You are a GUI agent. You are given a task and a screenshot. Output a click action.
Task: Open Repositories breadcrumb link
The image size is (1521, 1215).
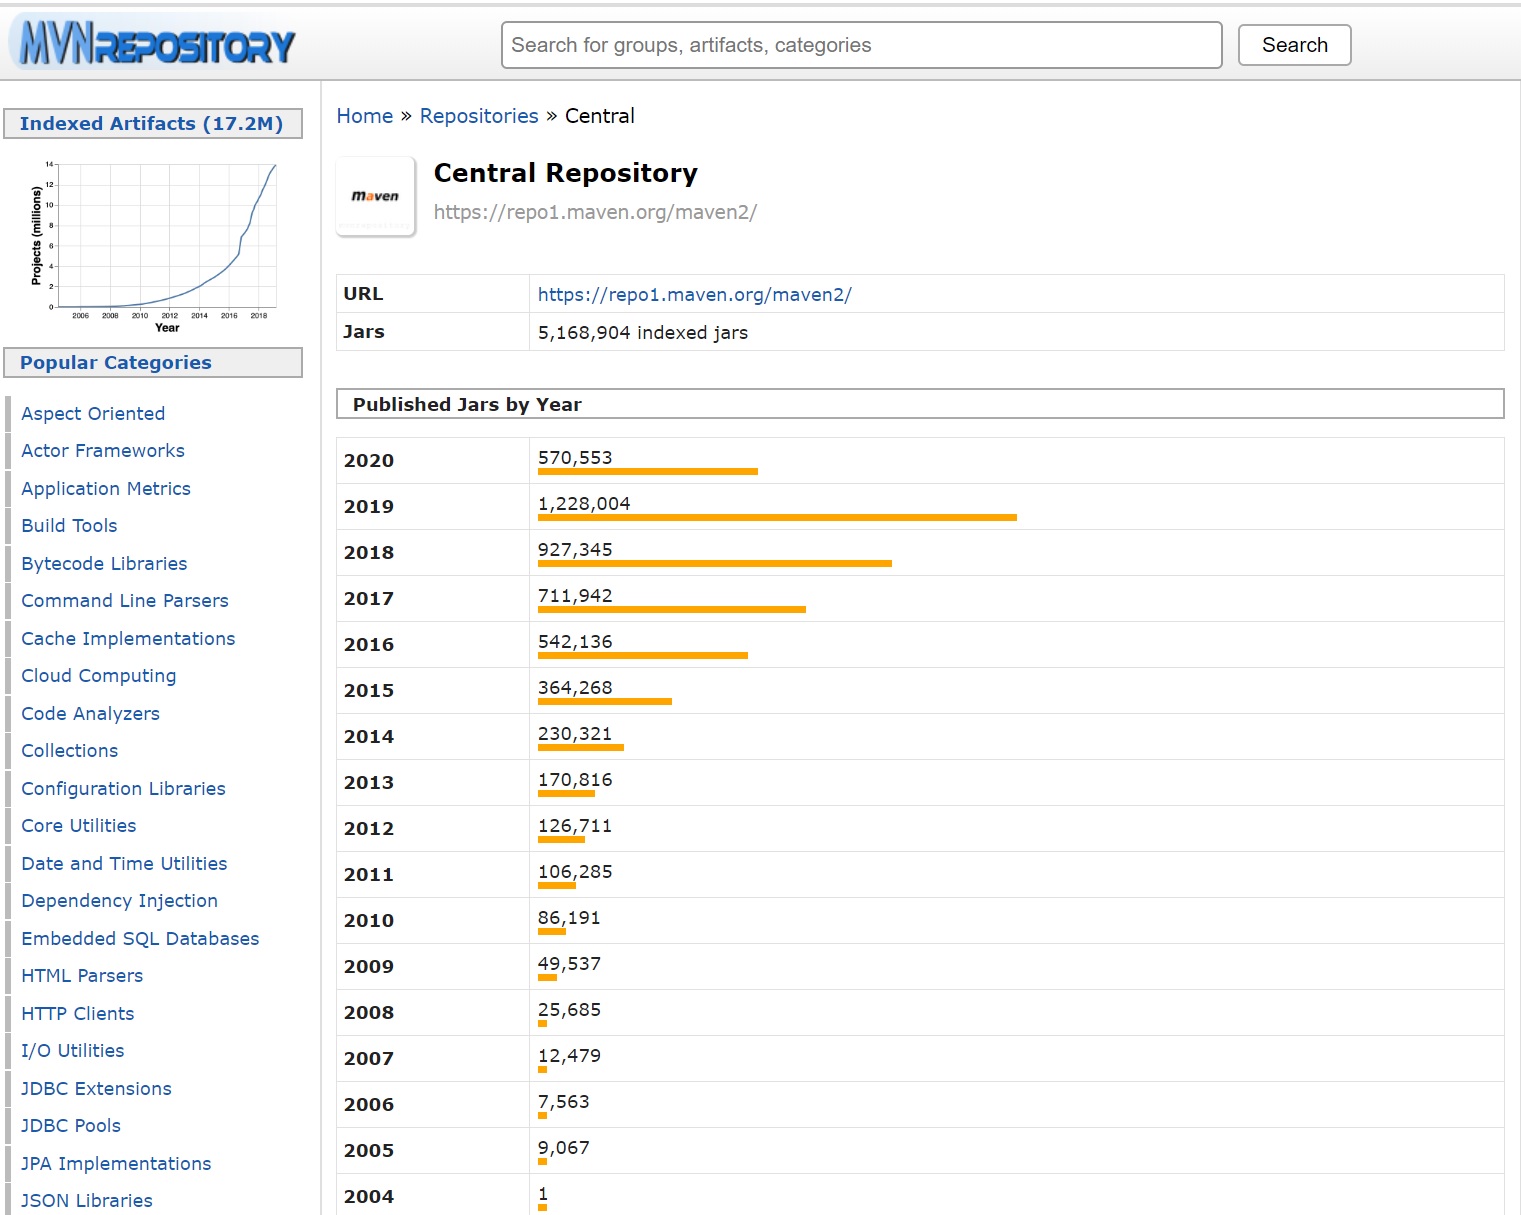tap(478, 116)
